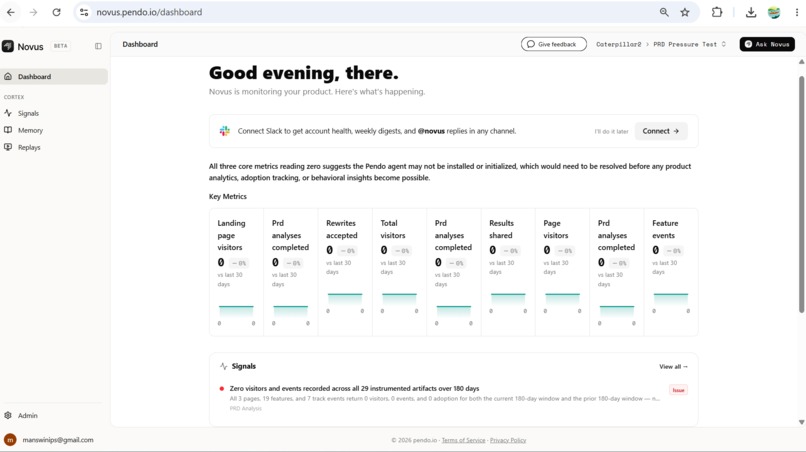Click the Ask Novus button
This screenshot has height=452, width=806.
(767, 44)
